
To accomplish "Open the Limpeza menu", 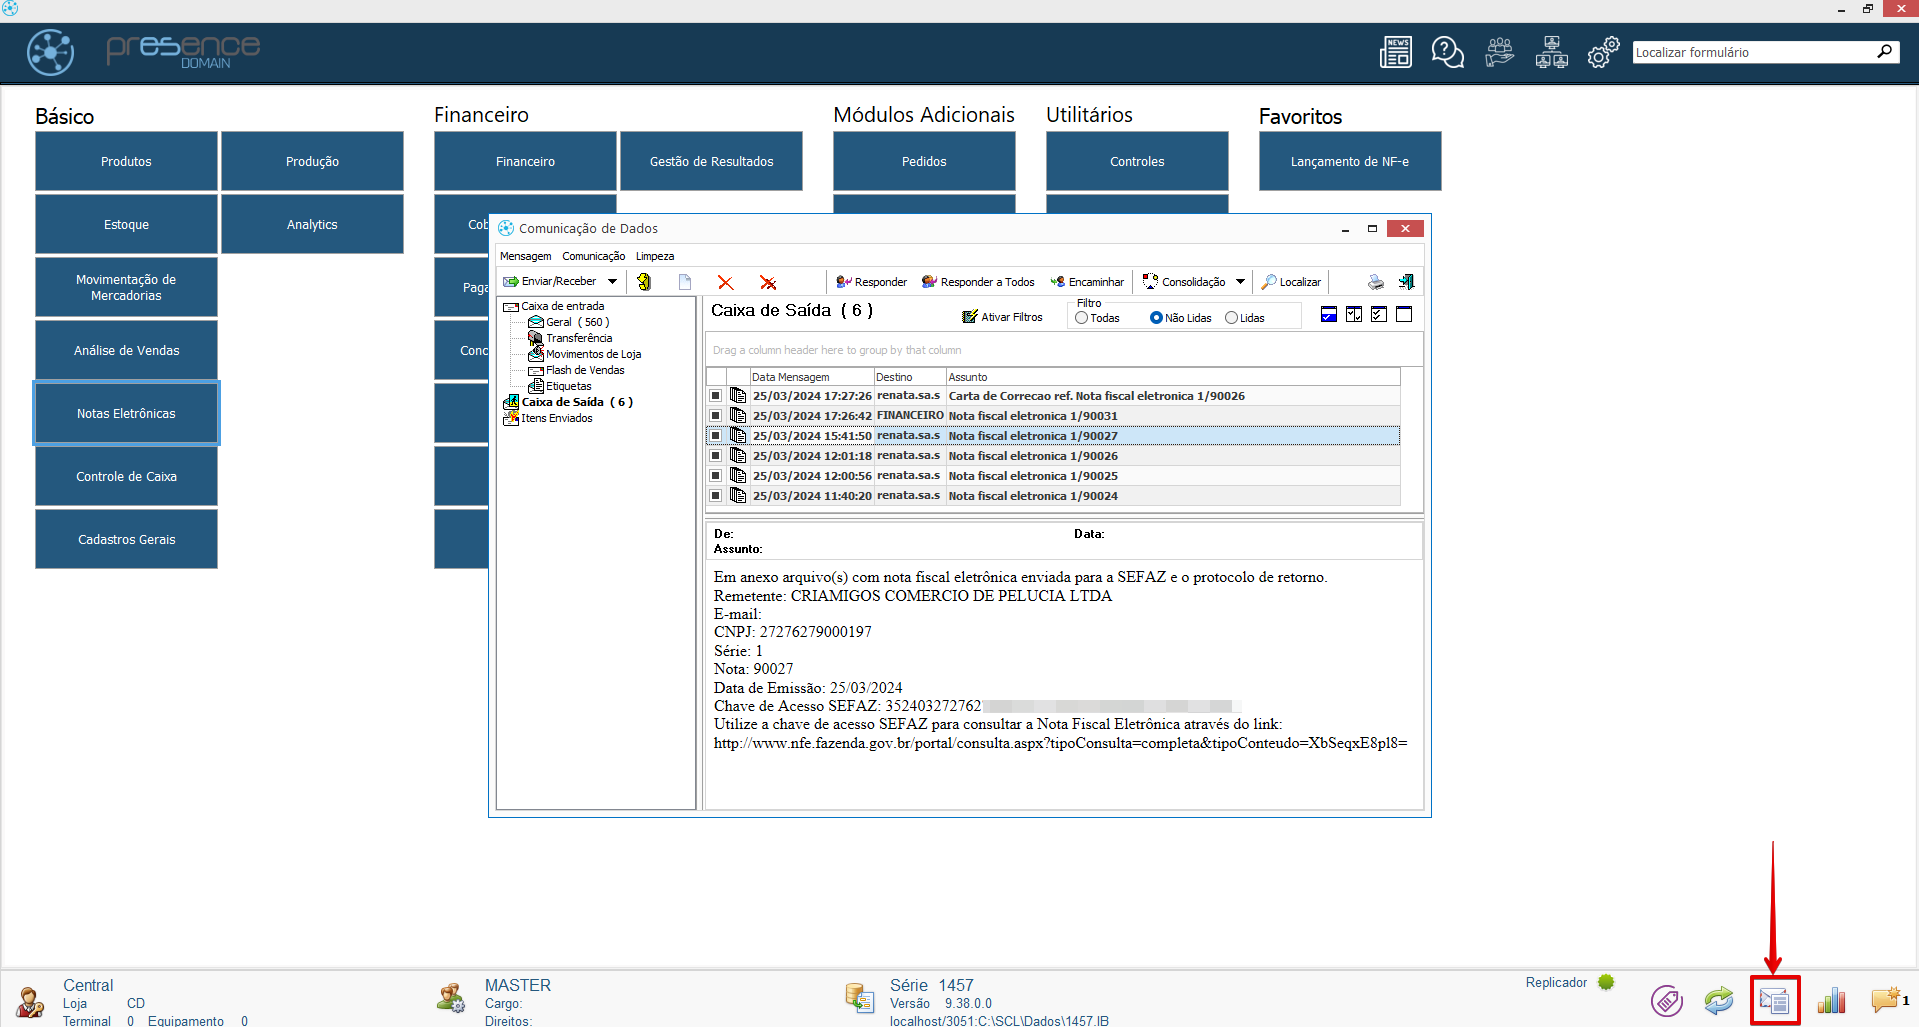I will point(655,257).
